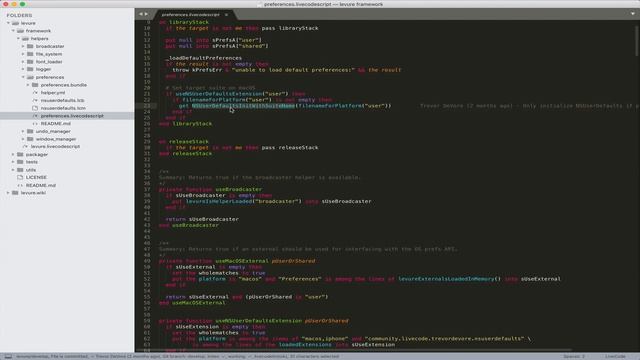Open the panel switcher icon in status bar

point(8,356)
